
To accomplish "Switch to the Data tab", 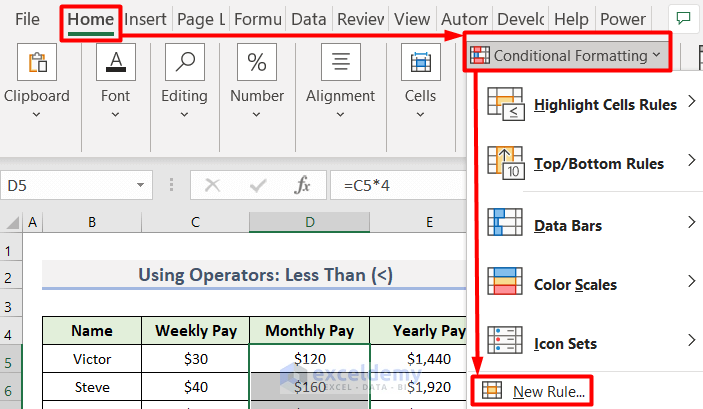I will pyautogui.click(x=308, y=19).
